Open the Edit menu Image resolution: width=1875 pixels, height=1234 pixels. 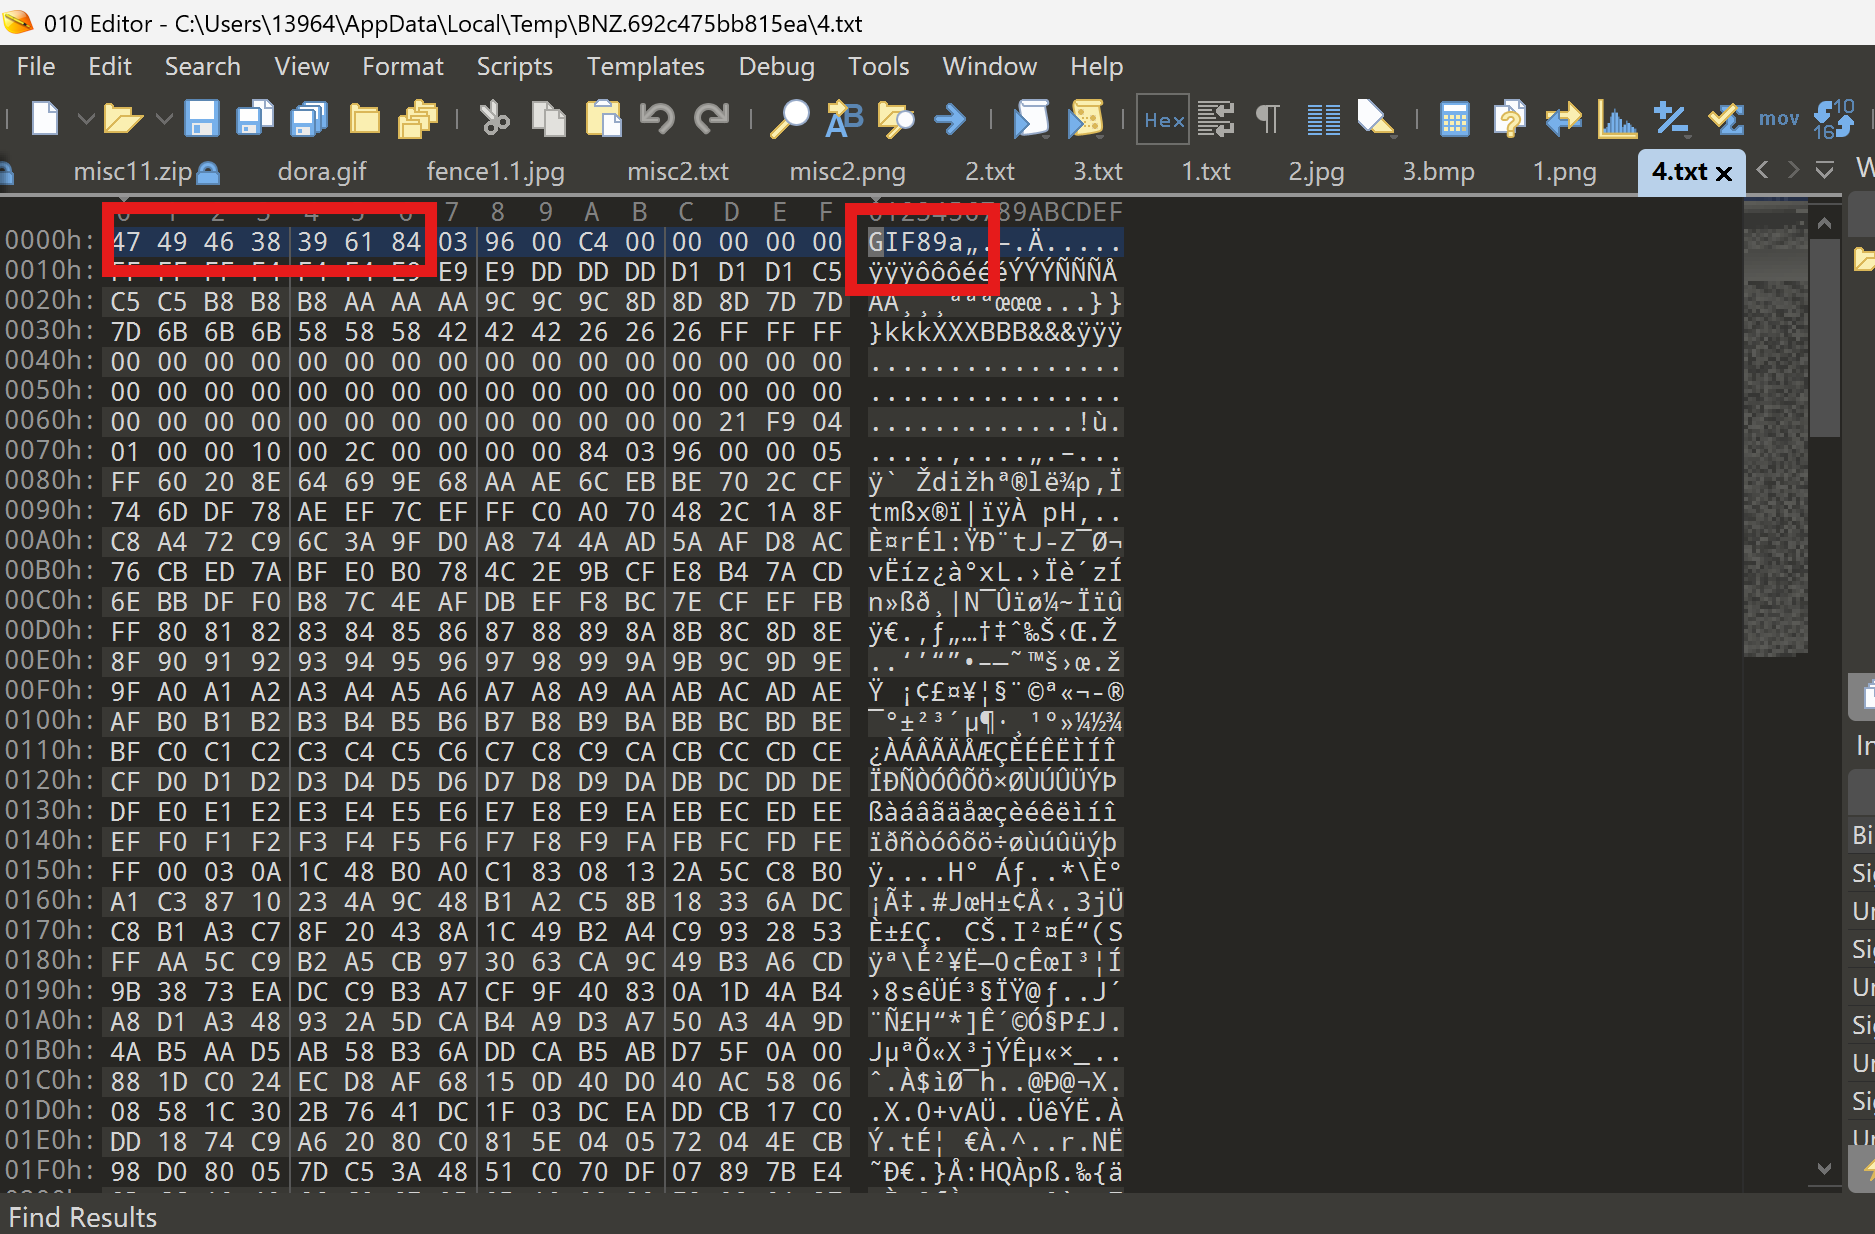[x=110, y=67]
